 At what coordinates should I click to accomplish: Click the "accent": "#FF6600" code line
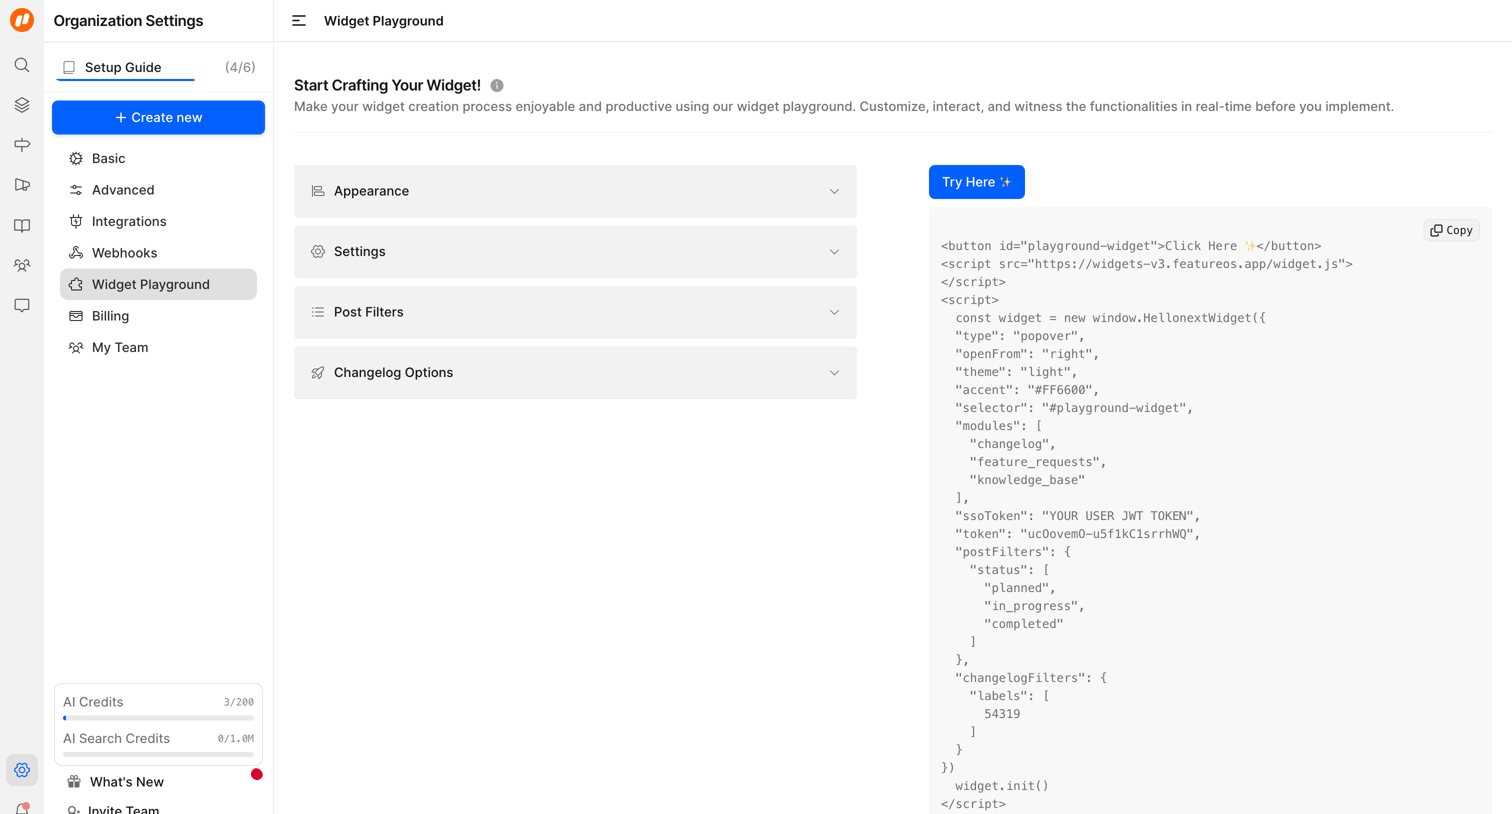pyautogui.click(x=1027, y=390)
